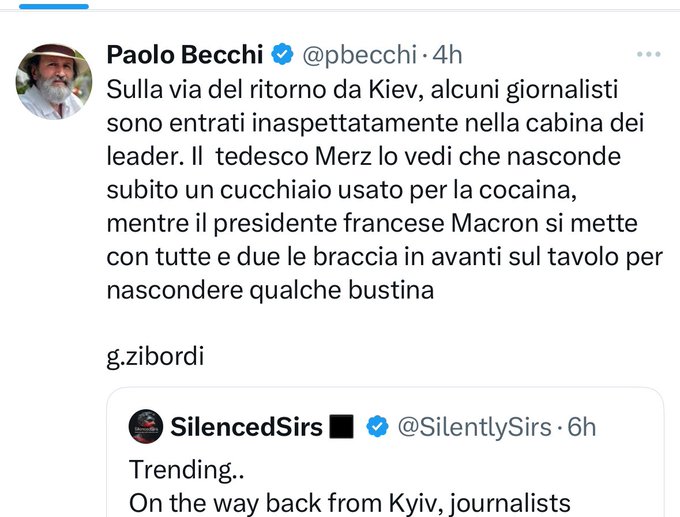Screen dimensions: 680x517
Task: Click the "Trending.." line in quoted post
Action: click(175, 468)
